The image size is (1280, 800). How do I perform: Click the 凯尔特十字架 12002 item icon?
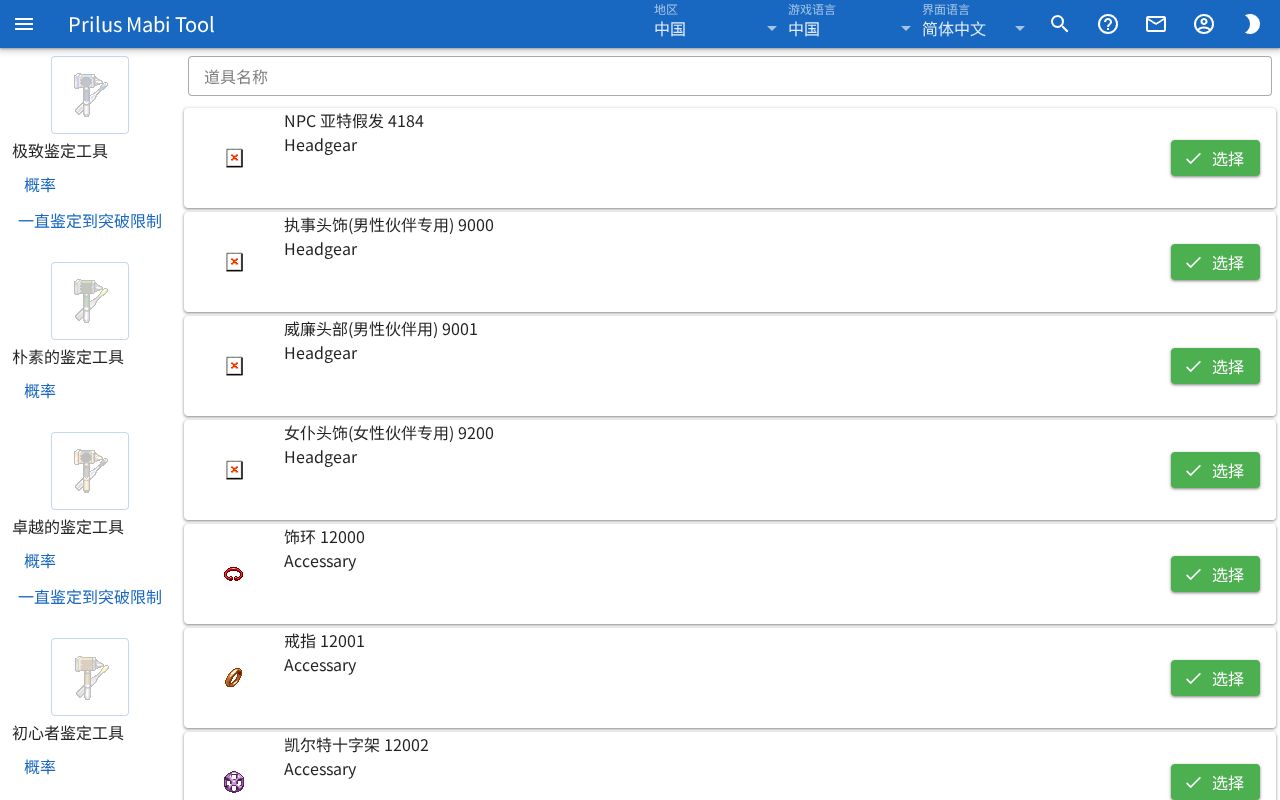[x=234, y=782]
